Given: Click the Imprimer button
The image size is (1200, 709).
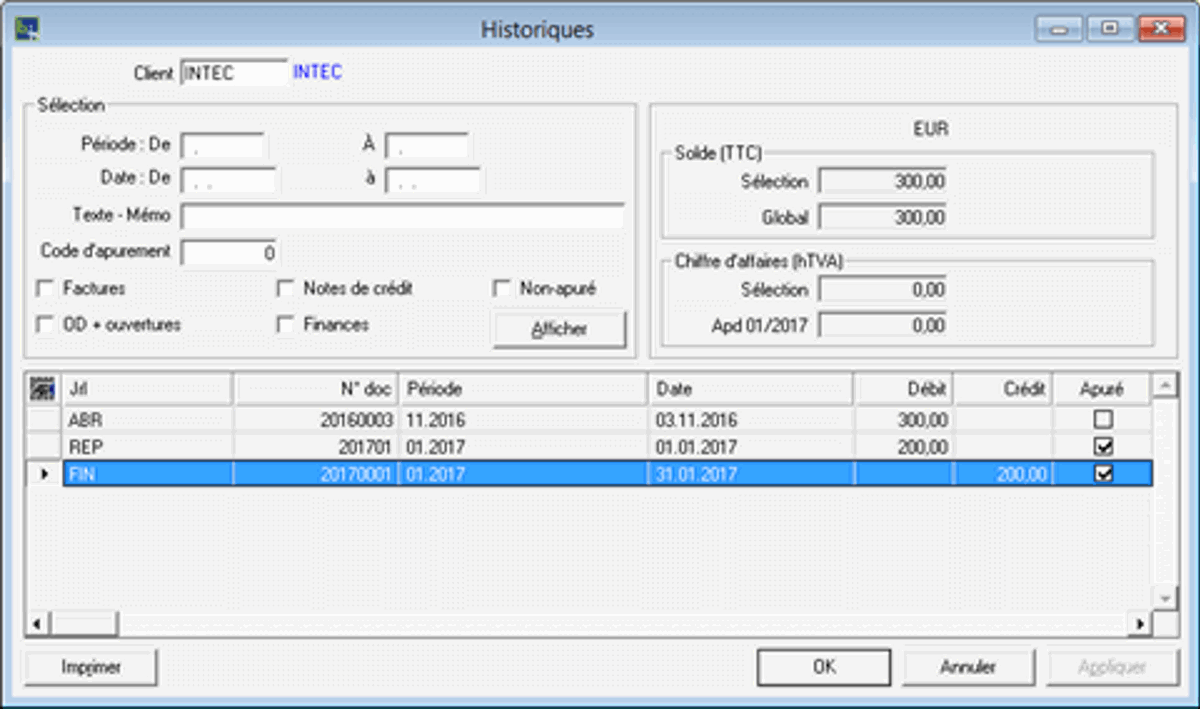Looking at the screenshot, I should pyautogui.click(x=91, y=667).
